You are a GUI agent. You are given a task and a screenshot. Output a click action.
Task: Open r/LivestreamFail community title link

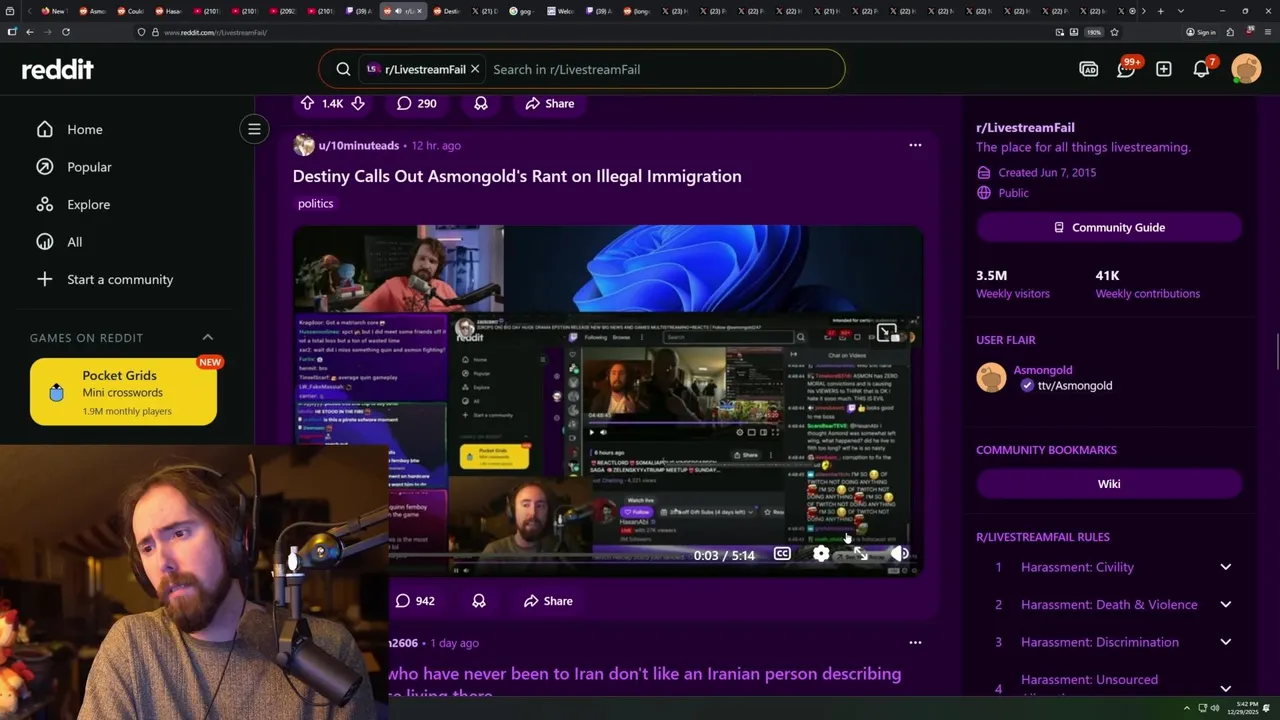tap(1025, 127)
